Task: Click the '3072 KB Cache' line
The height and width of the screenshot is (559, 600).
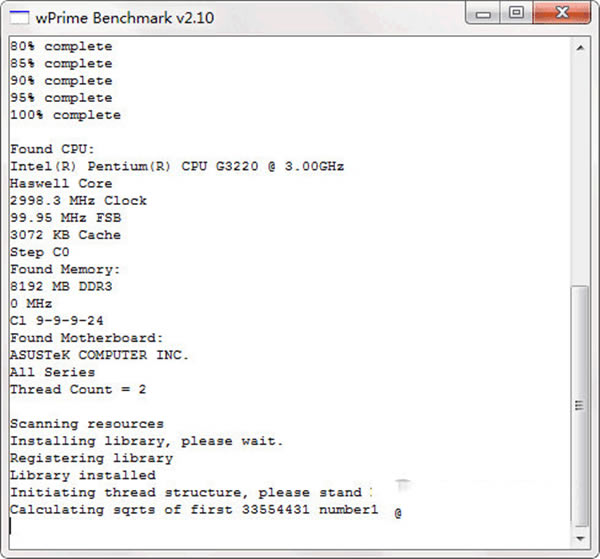Action: [x=65, y=235]
